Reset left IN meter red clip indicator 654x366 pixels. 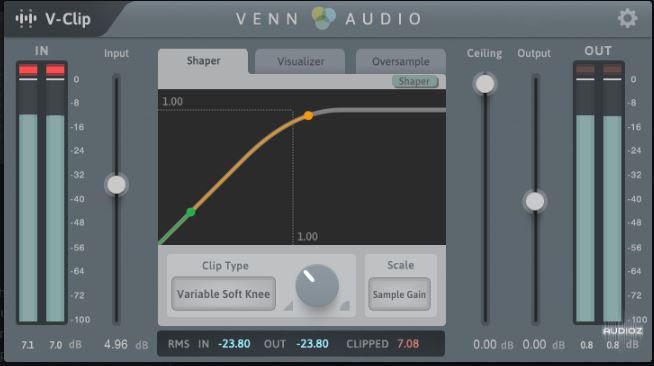tap(28, 70)
